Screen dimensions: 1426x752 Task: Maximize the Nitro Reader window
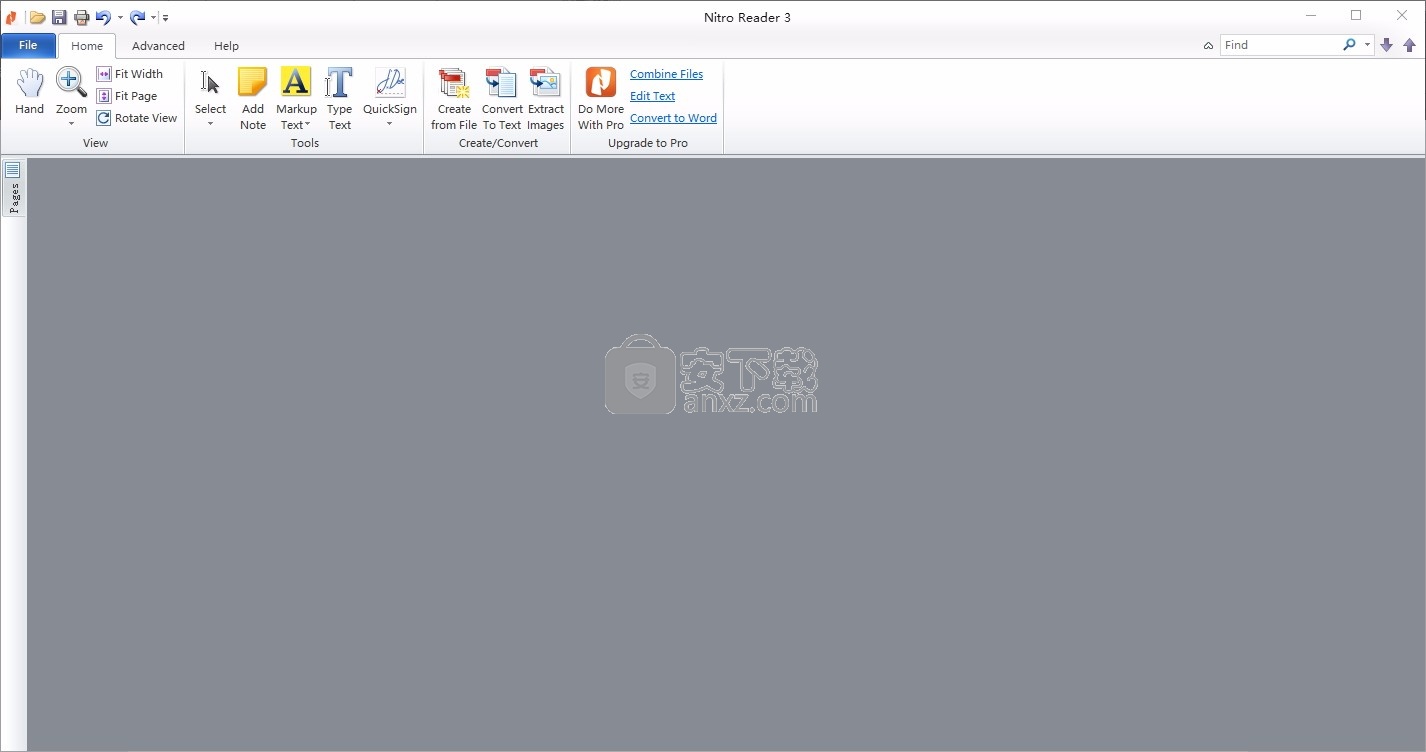click(1356, 15)
